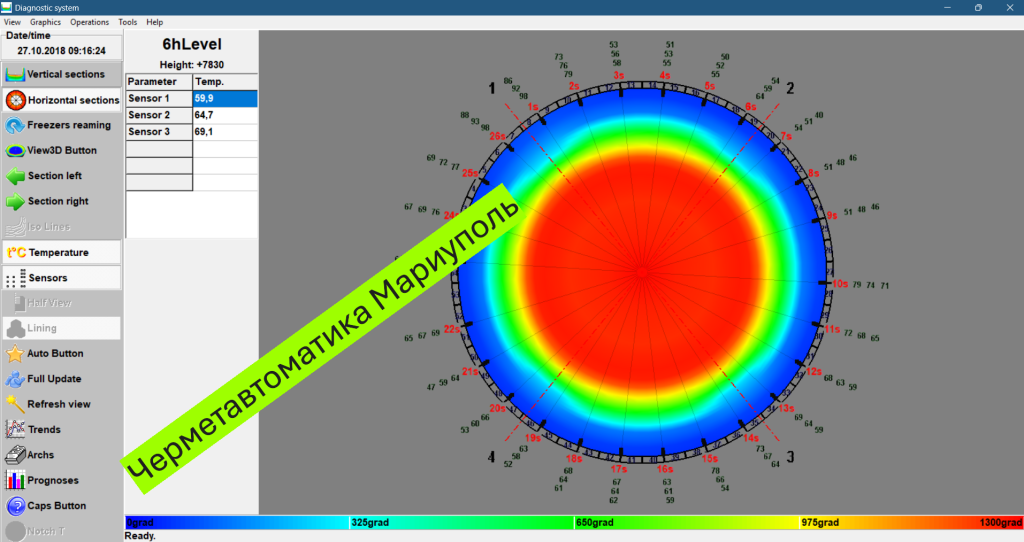1024x542 pixels.
Task: Click the Temperature t°C icon
Action: click(16, 252)
